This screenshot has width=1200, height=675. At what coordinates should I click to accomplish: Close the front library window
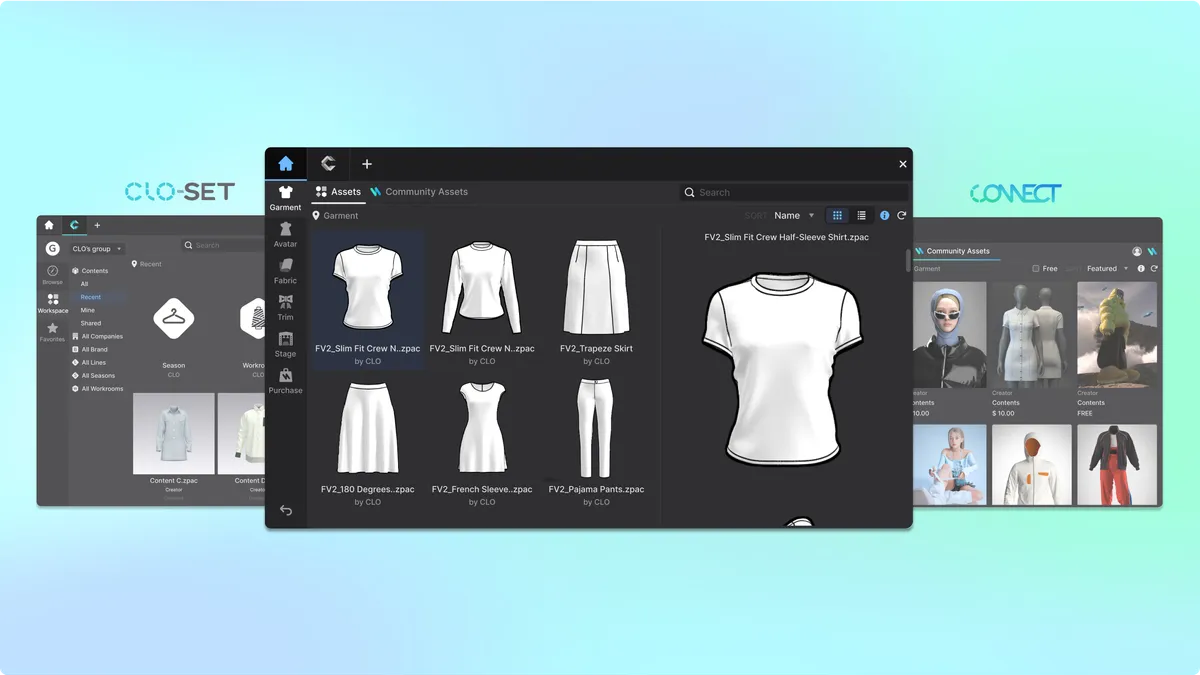pyautogui.click(x=903, y=164)
